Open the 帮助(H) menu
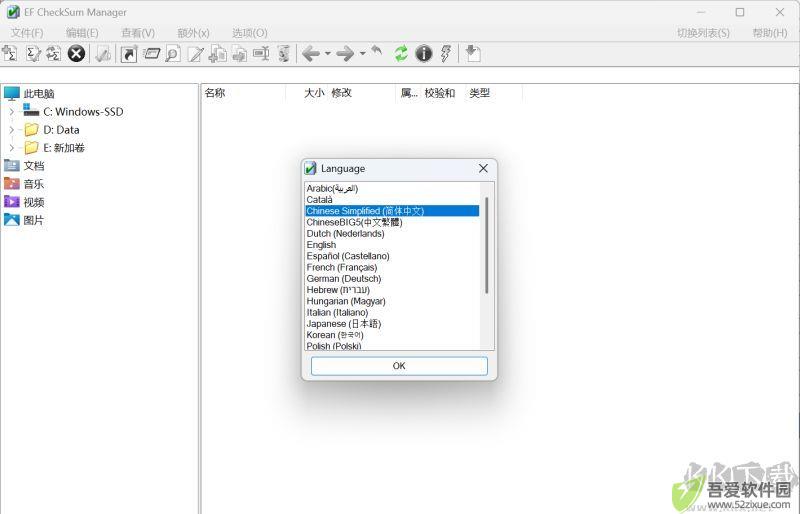800x514 pixels. [770, 33]
